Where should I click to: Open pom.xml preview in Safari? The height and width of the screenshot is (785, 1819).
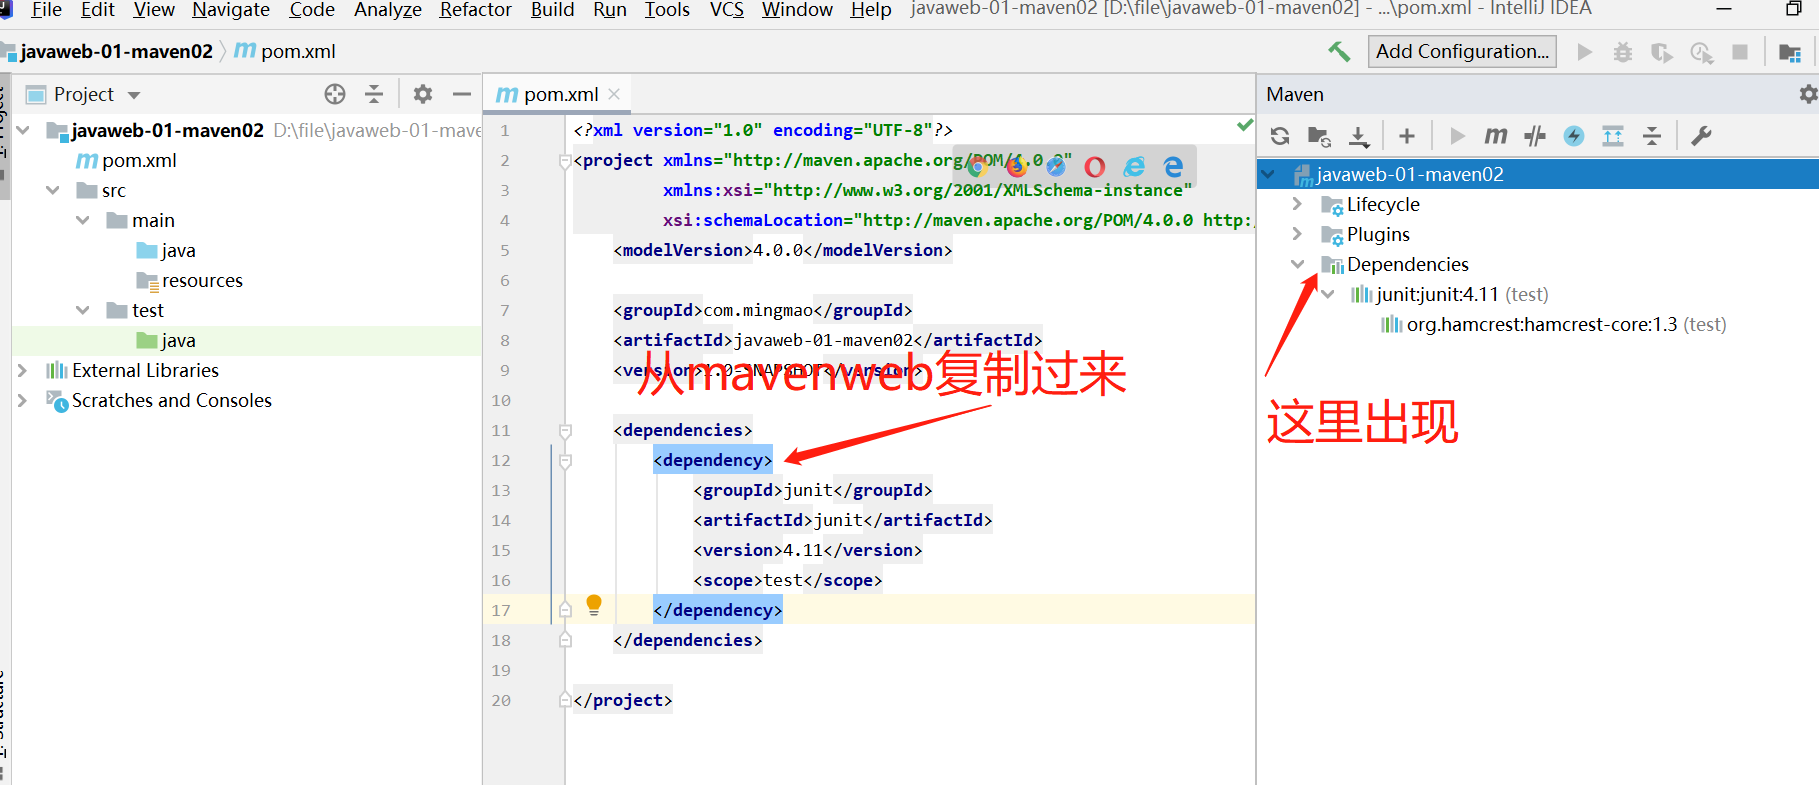(1055, 166)
